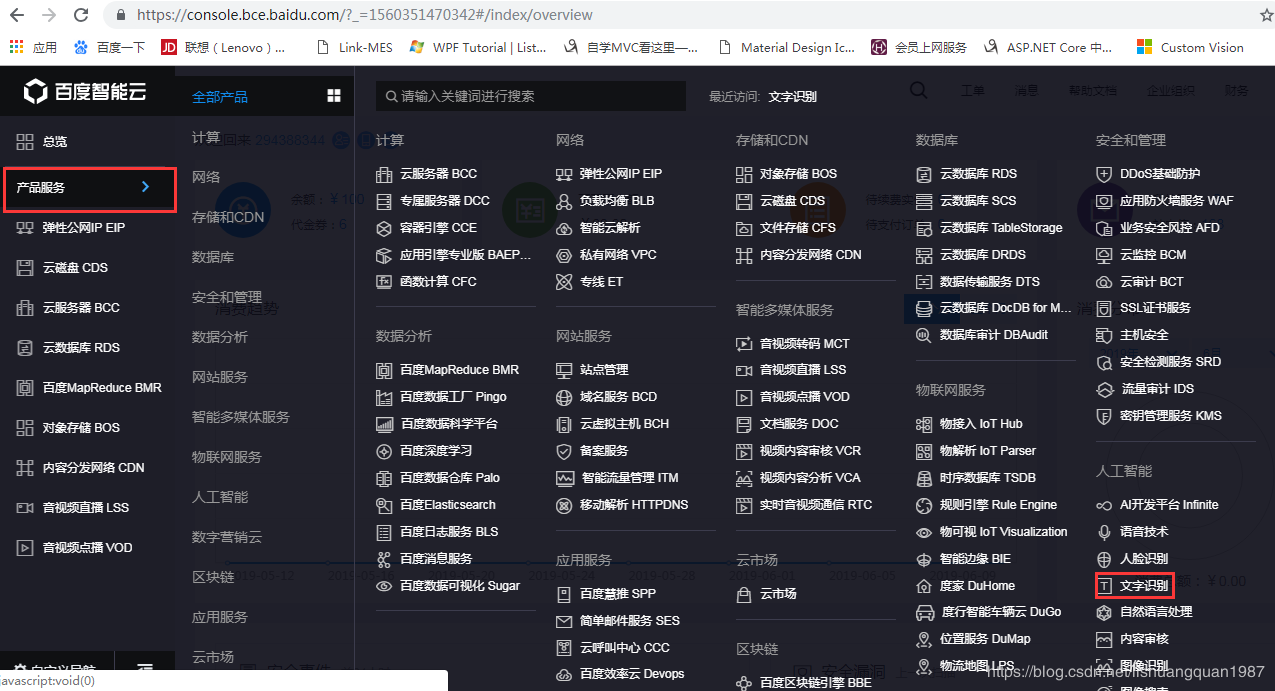The image size is (1275, 691).
Task: Open the 简单邮件服务 SES link
Action: click(x=630, y=621)
